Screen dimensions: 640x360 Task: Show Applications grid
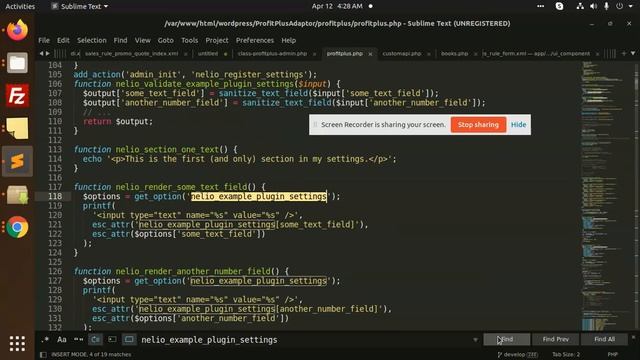coord(17,344)
